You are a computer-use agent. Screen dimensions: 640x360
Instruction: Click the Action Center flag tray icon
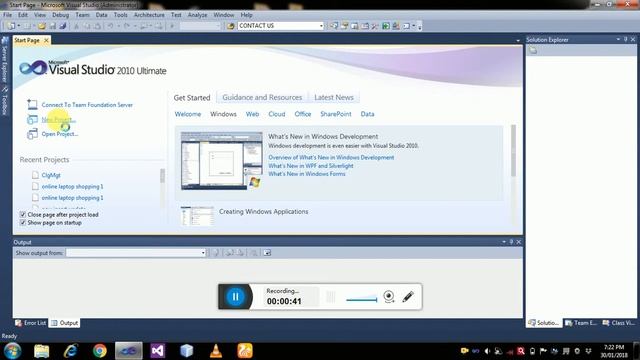pos(543,351)
